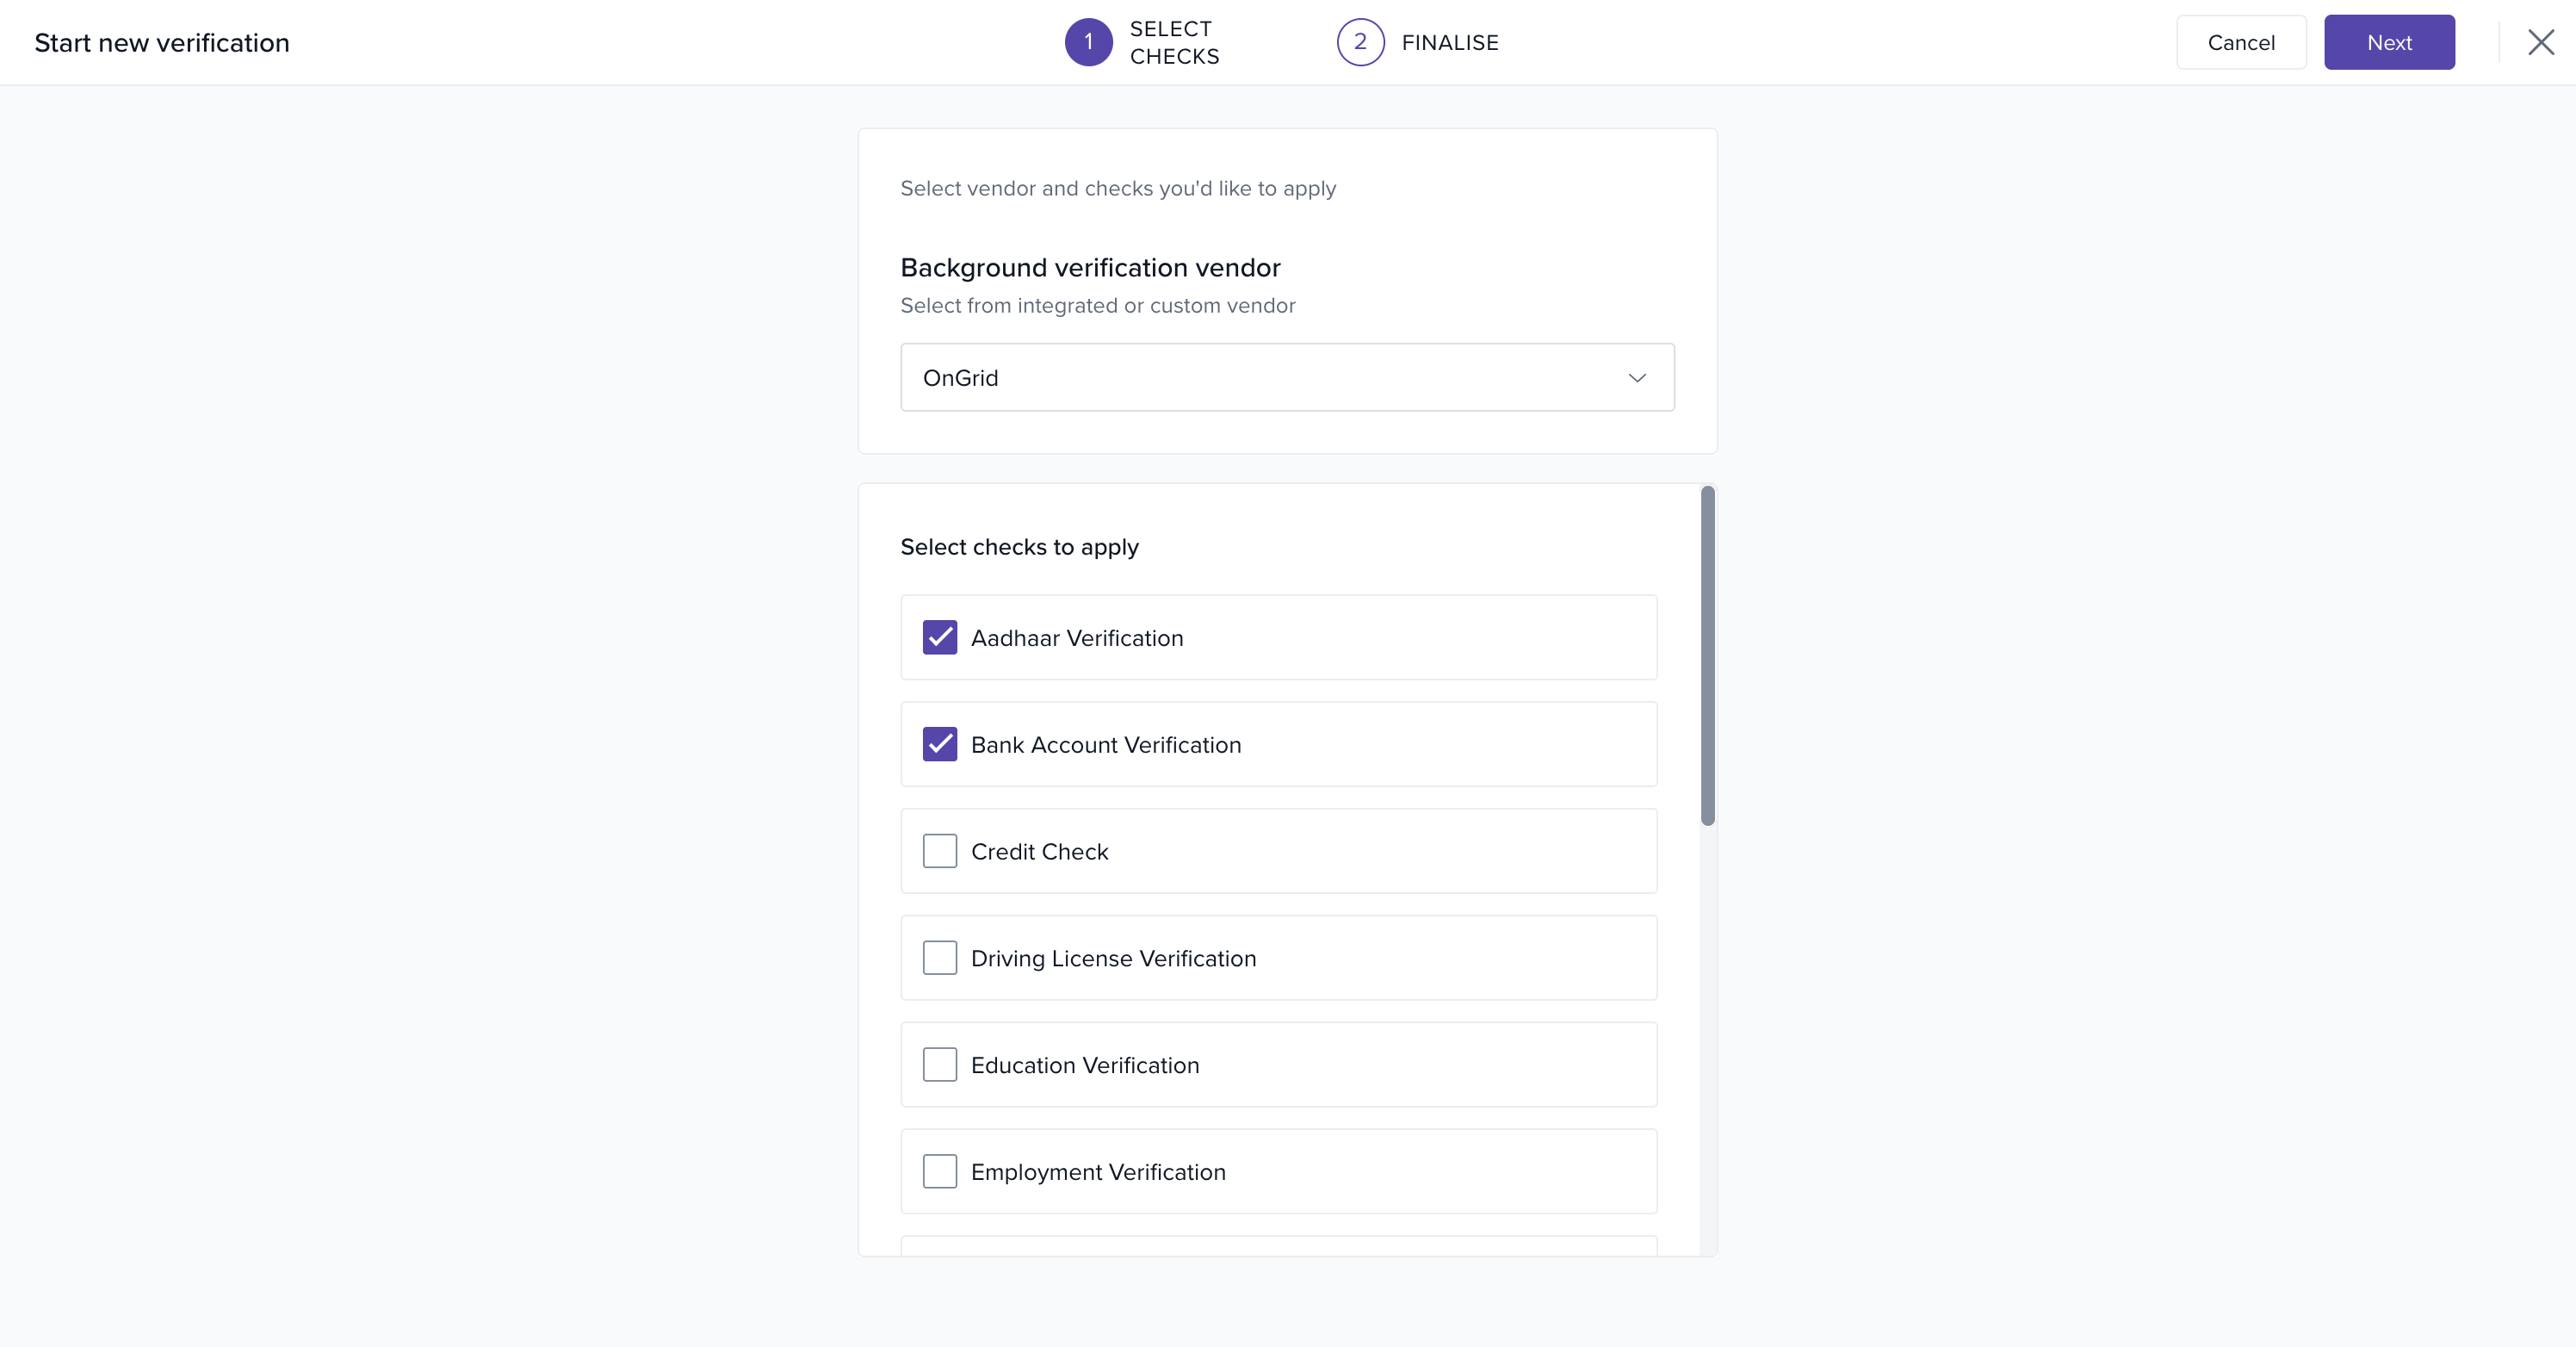The width and height of the screenshot is (2576, 1347).
Task: Uncheck Bank Account Verification checkbox
Action: (939, 745)
